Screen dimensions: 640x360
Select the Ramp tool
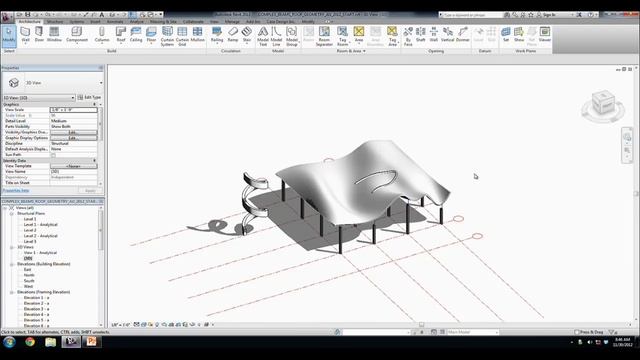pyautogui.click(x=233, y=34)
